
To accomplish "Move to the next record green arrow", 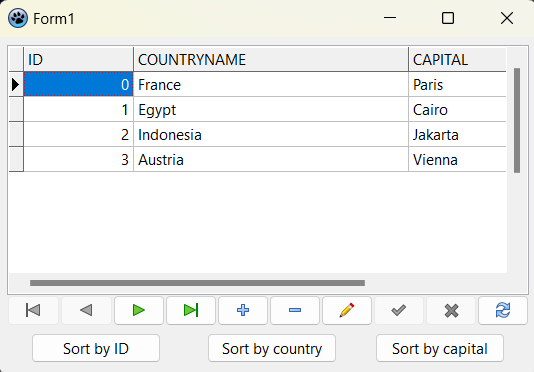I will point(139,310).
